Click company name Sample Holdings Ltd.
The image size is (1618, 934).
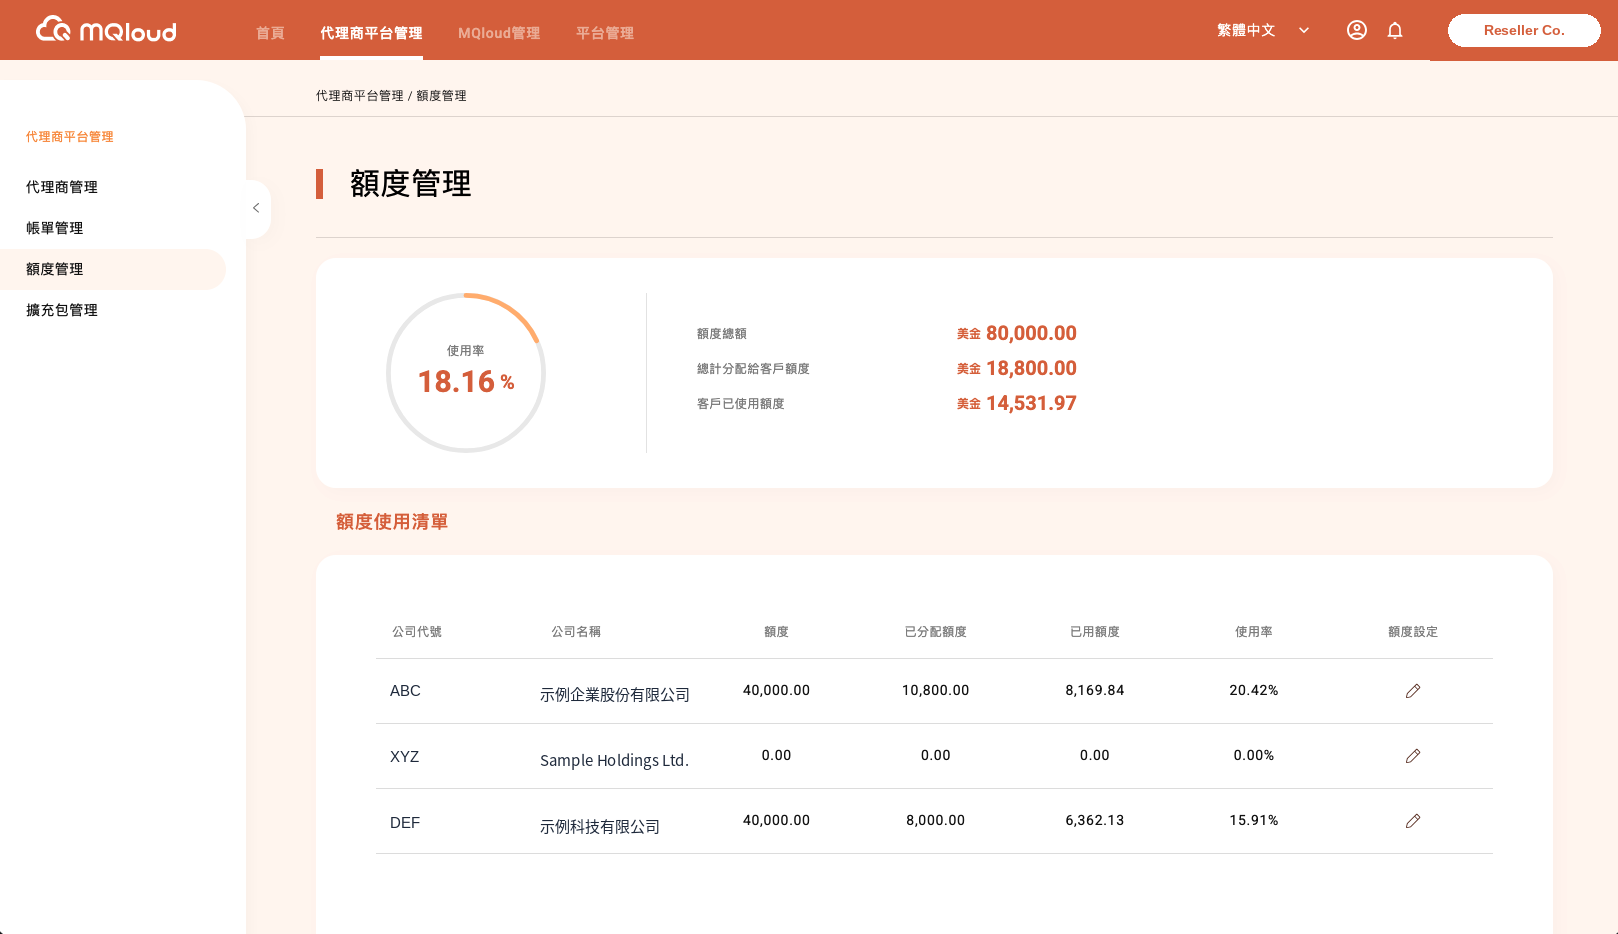(615, 760)
